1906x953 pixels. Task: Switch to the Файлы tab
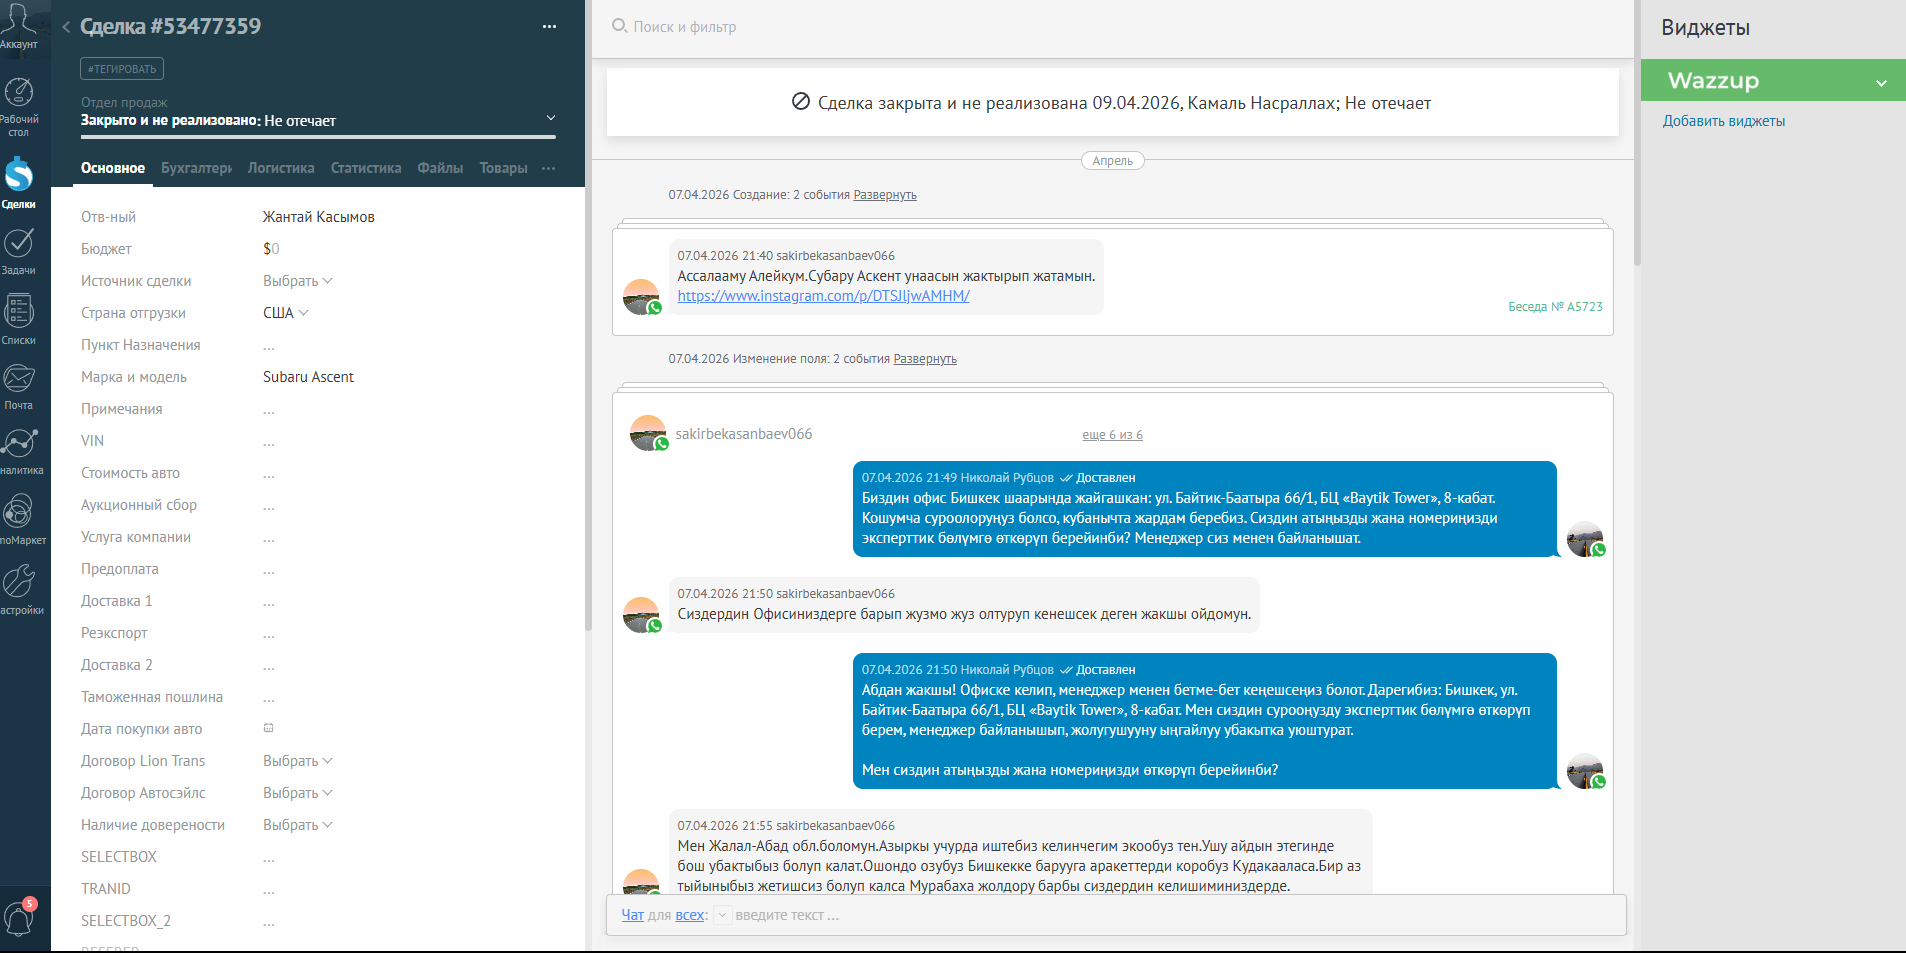pyautogui.click(x=440, y=168)
